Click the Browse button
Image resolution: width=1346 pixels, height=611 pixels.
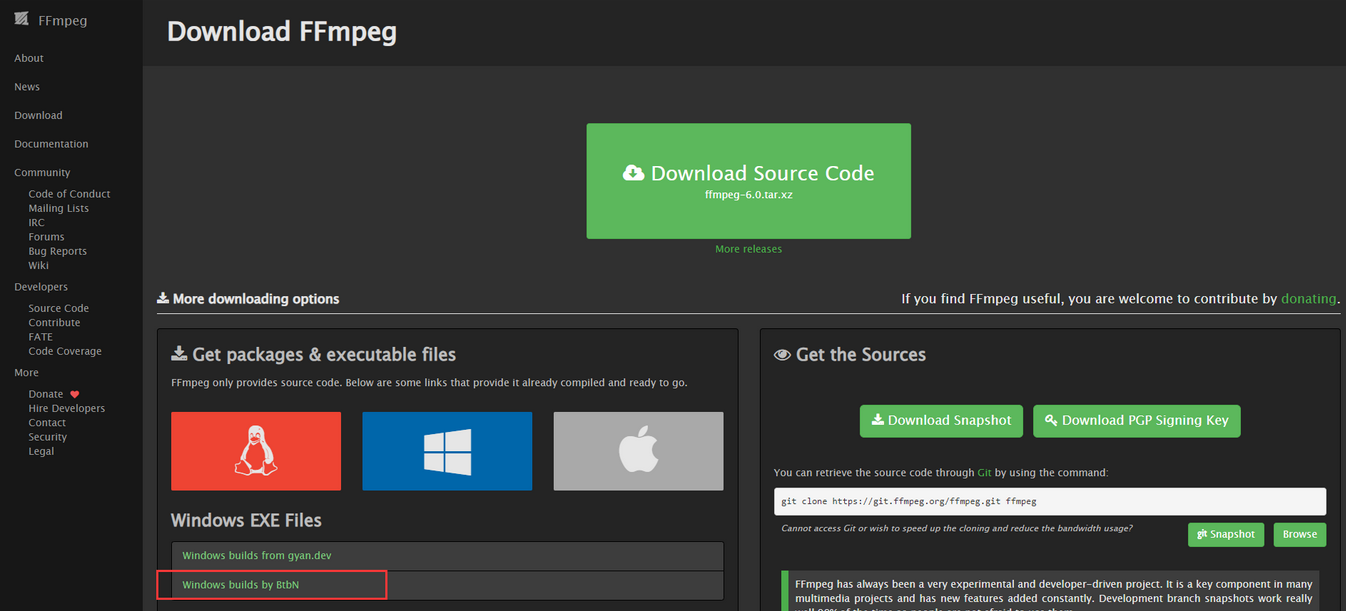(1300, 534)
